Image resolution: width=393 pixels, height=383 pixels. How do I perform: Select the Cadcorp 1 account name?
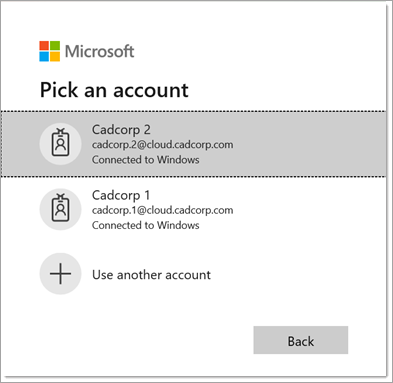(121, 195)
